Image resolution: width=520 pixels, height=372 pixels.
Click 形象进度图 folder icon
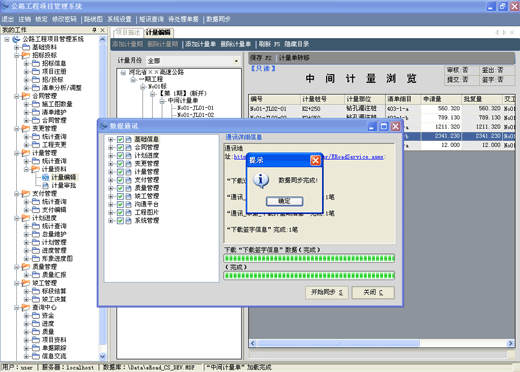coord(36,258)
